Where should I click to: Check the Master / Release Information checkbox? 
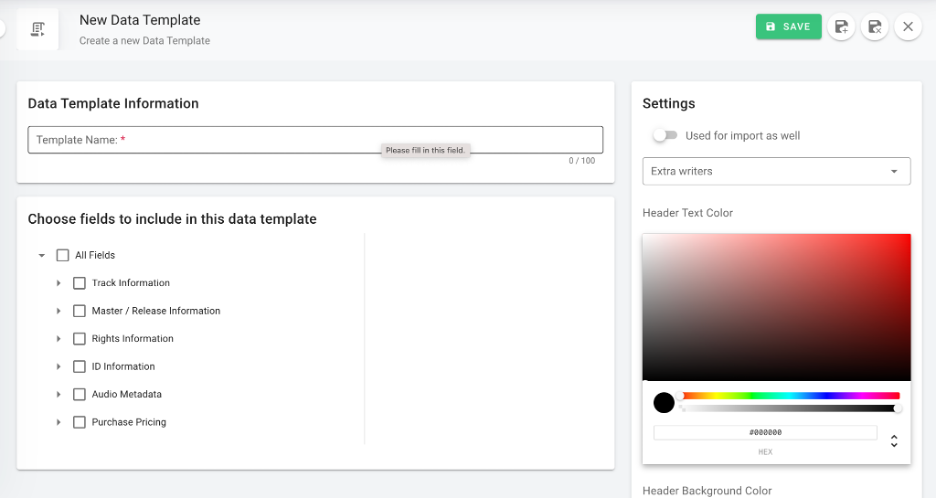point(79,311)
